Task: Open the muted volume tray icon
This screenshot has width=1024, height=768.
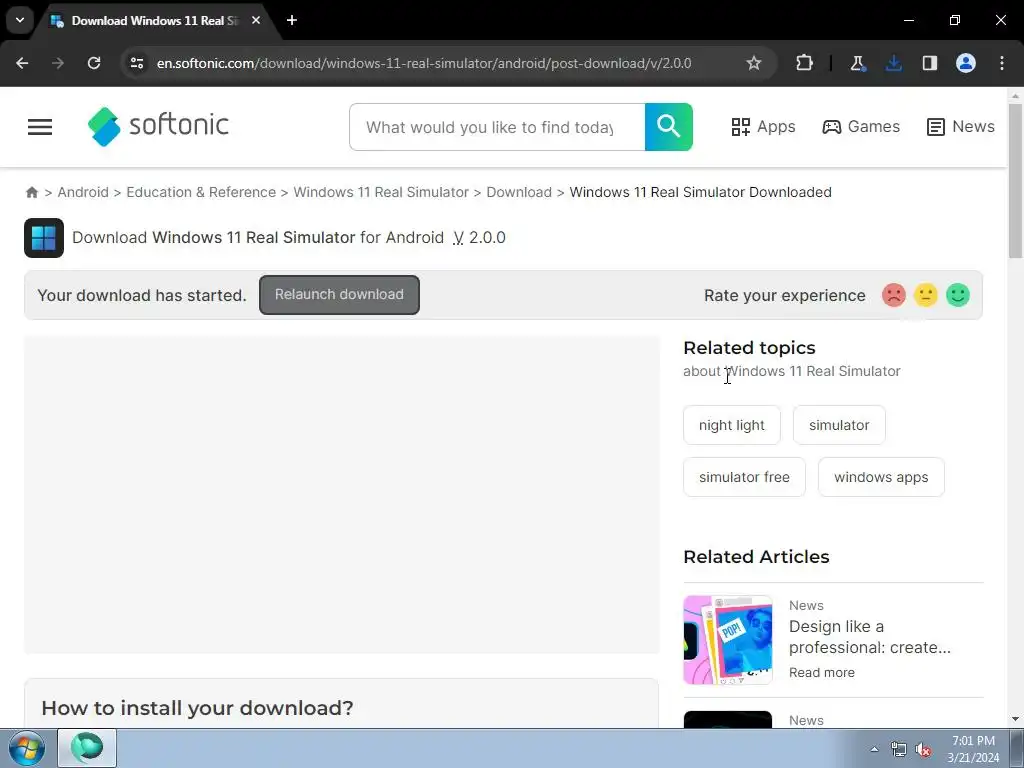Action: click(923, 749)
